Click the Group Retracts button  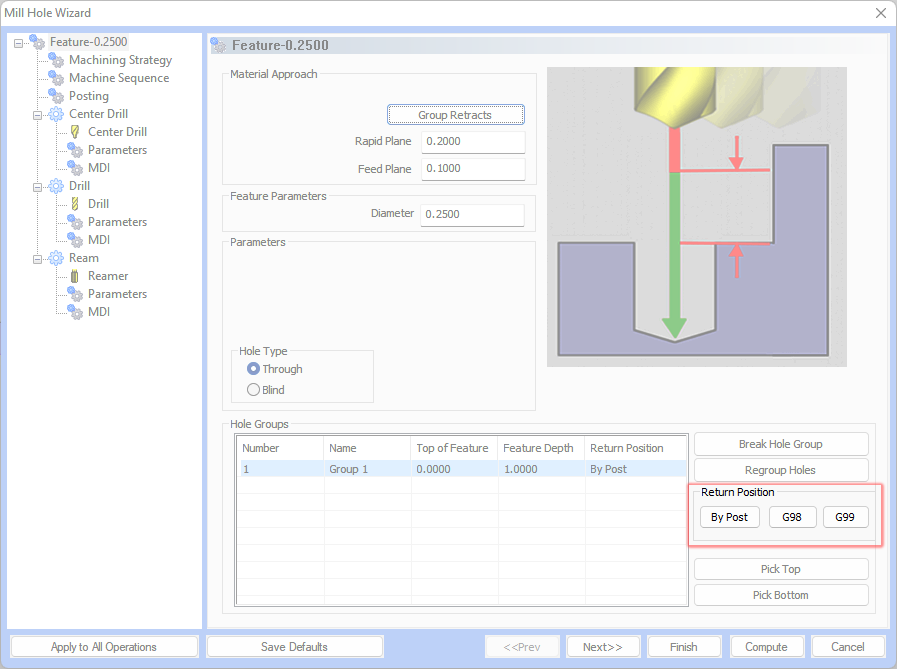[455, 114]
